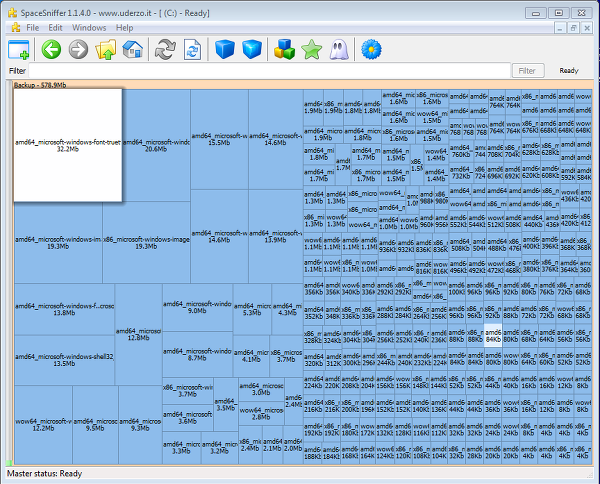Click into the Filter text field
The width and height of the screenshot is (600, 484).
269,70
